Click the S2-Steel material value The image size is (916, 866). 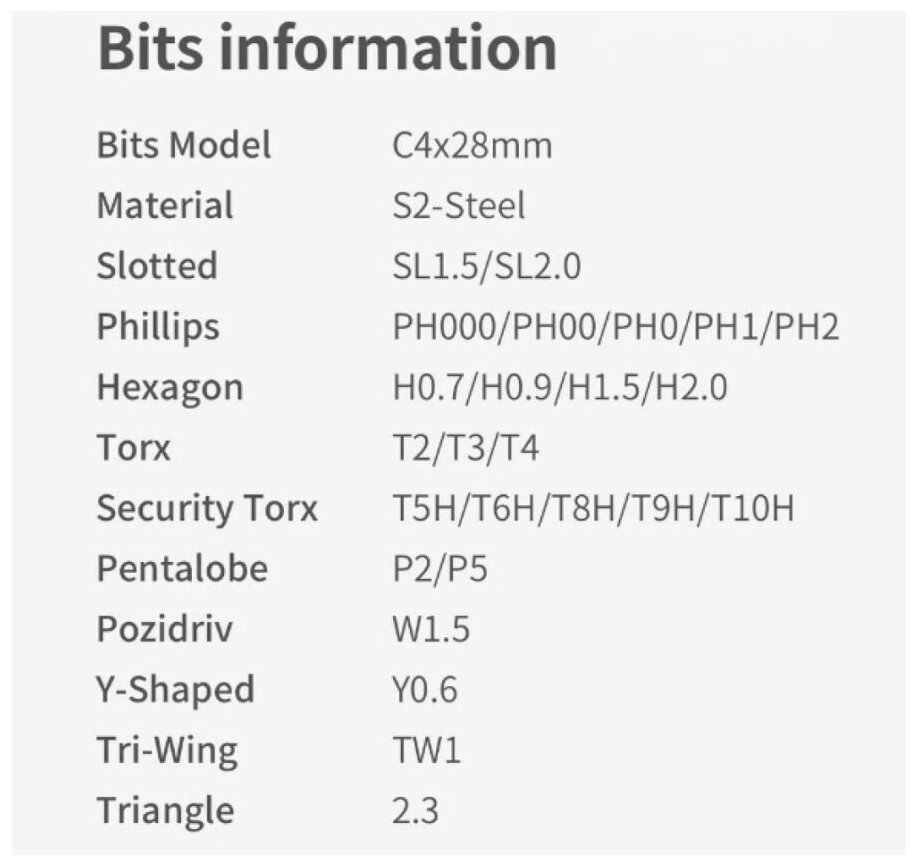click(x=459, y=206)
